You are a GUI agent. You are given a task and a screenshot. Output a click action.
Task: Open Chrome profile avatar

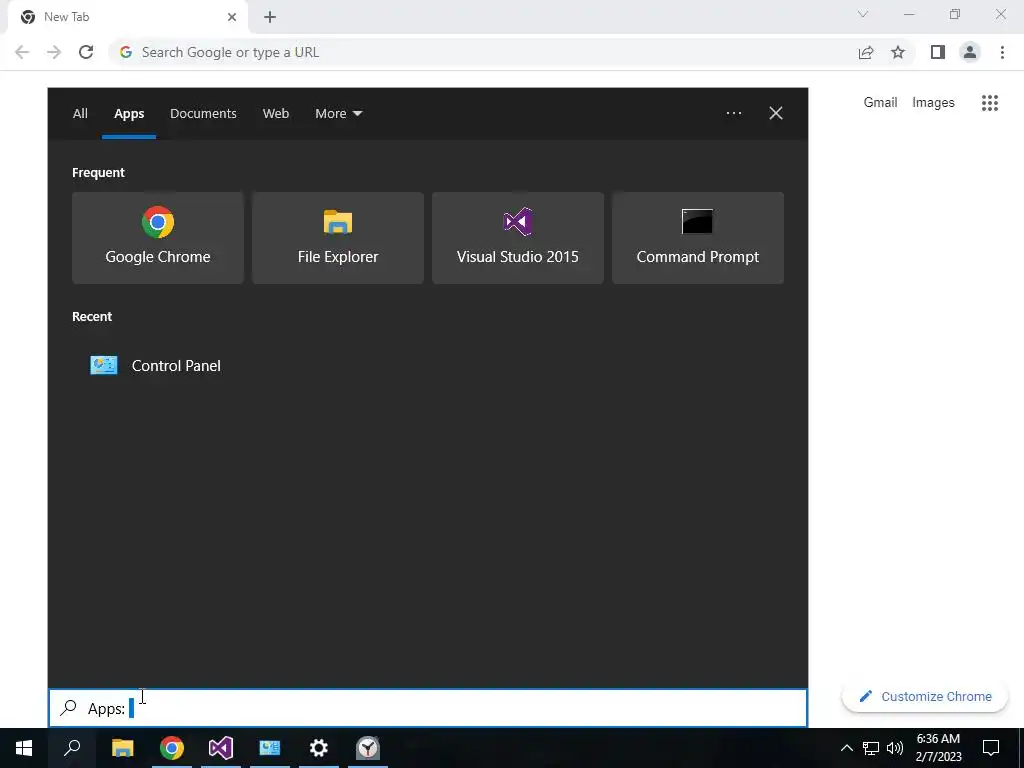click(x=970, y=52)
